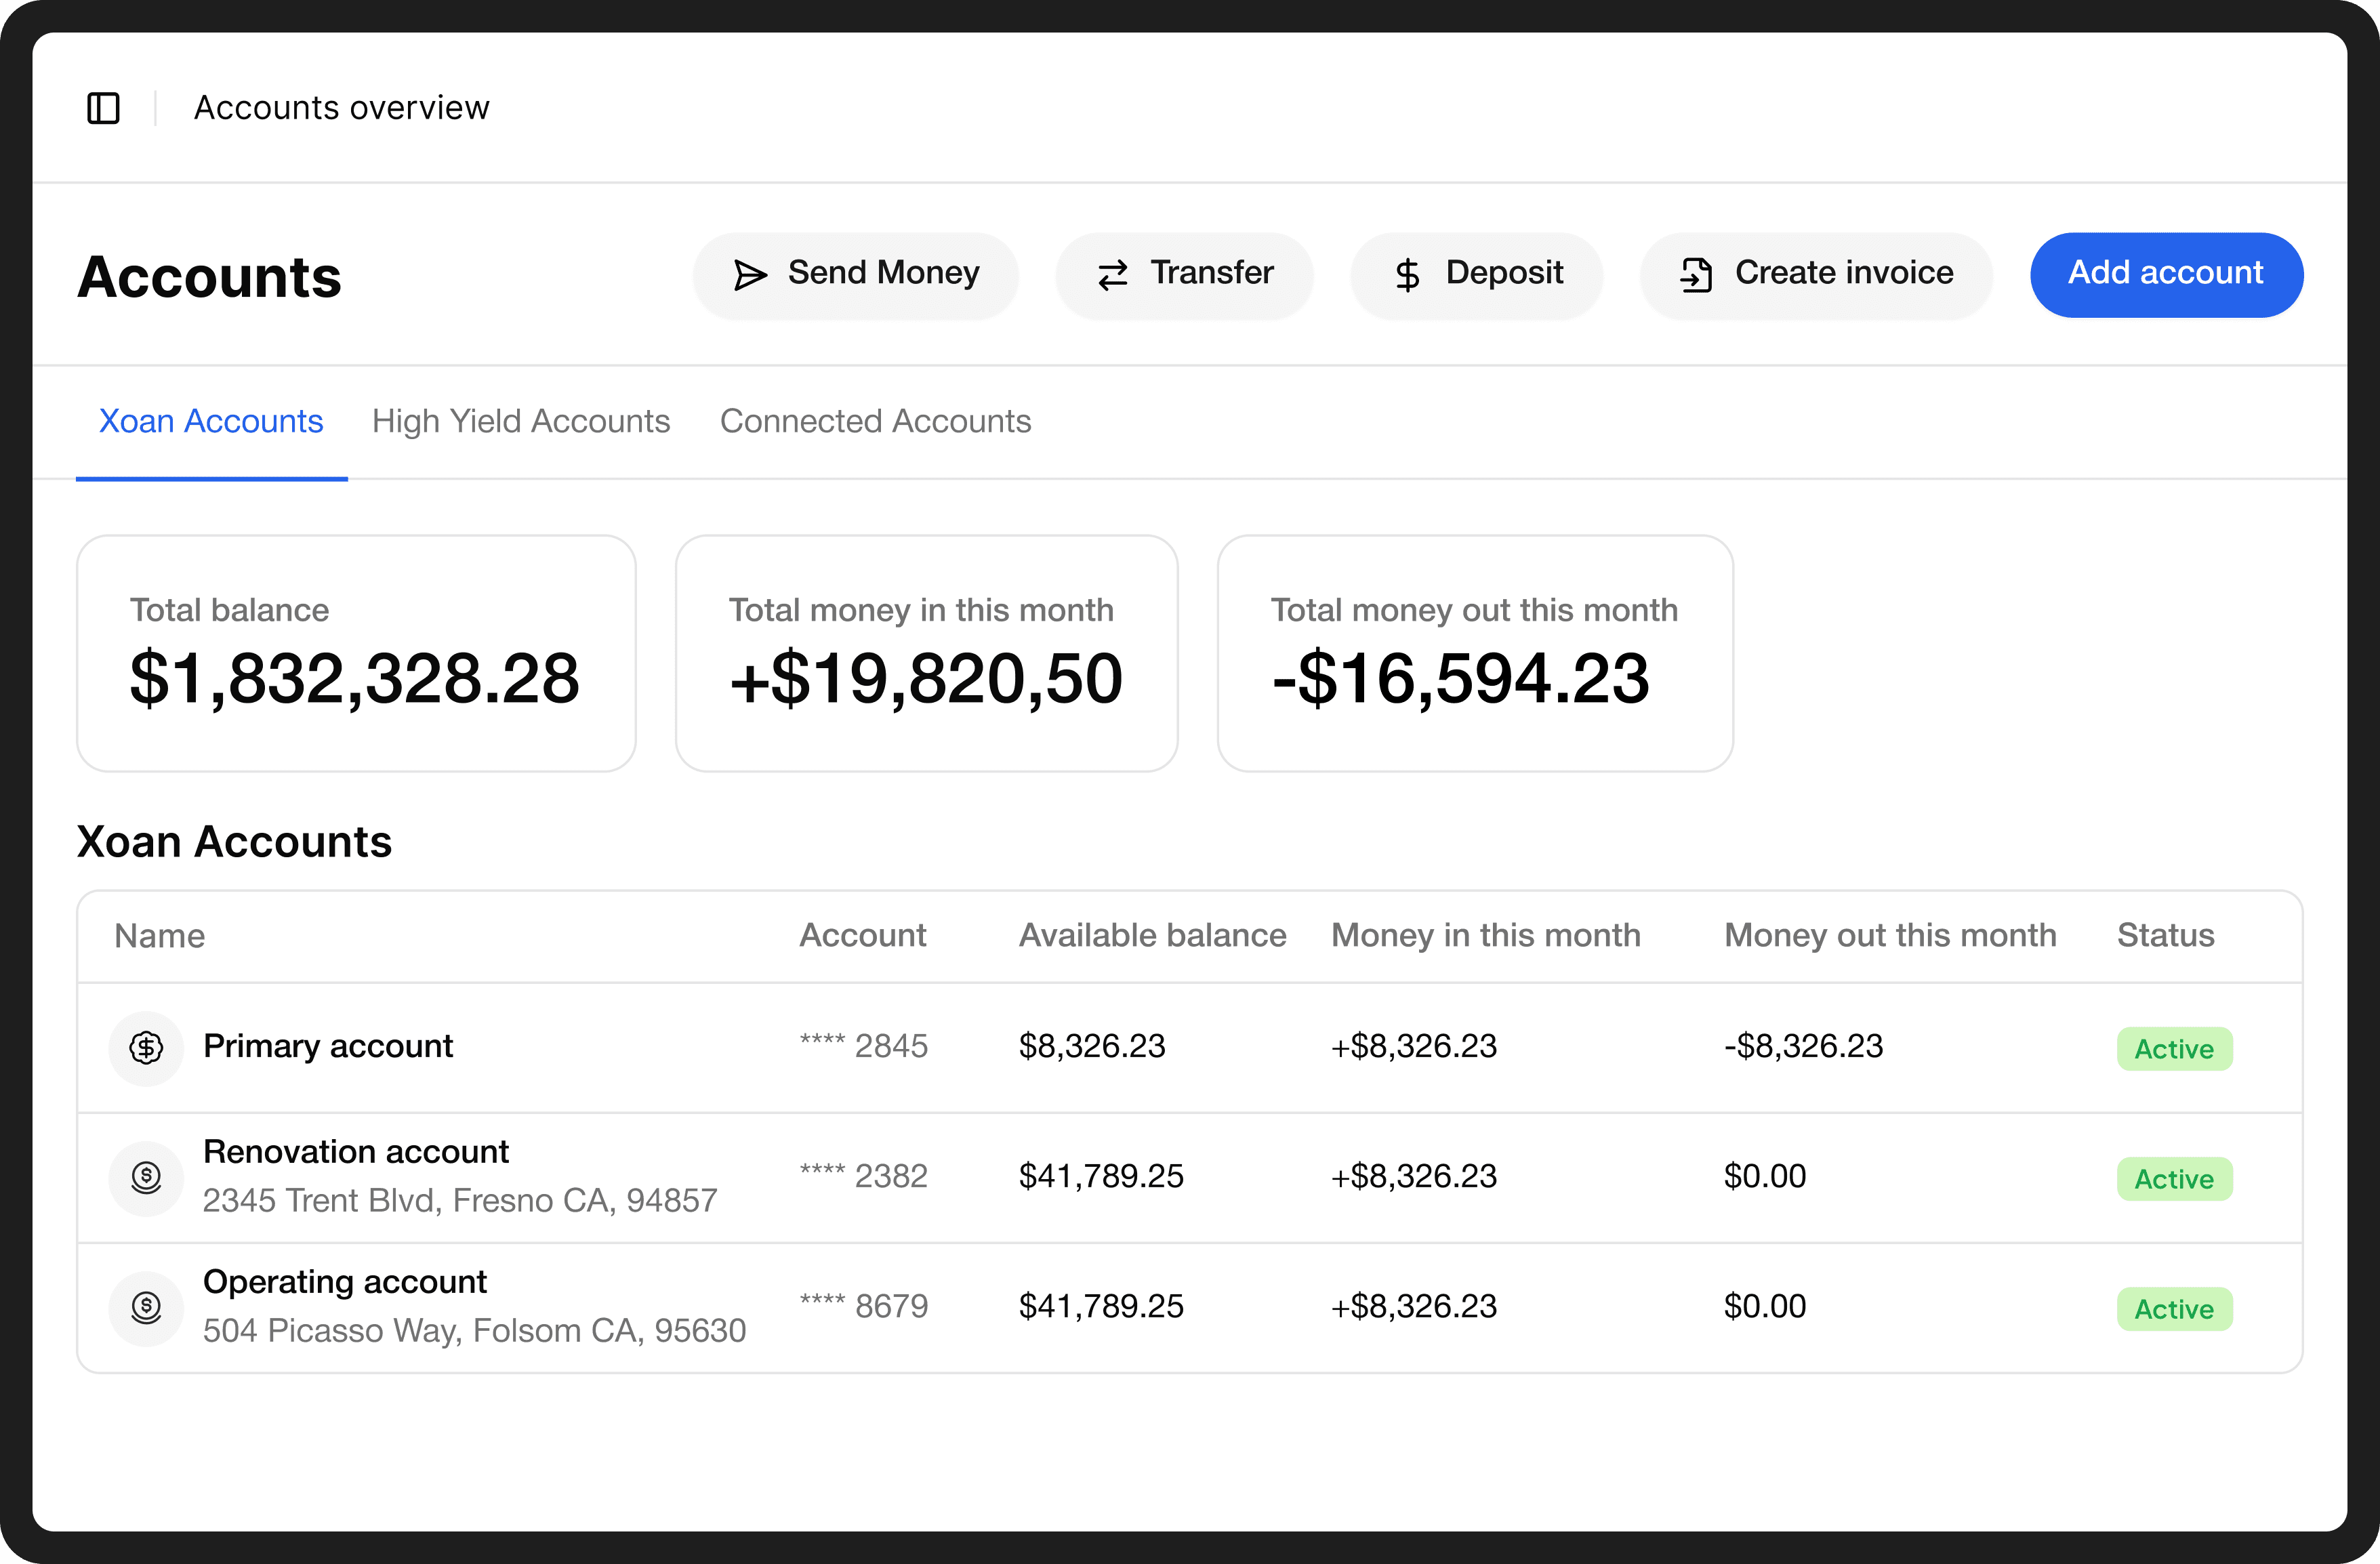Toggle the sidebar panel icon
Image resolution: width=2380 pixels, height=1564 pixels.
coord(103,108)
